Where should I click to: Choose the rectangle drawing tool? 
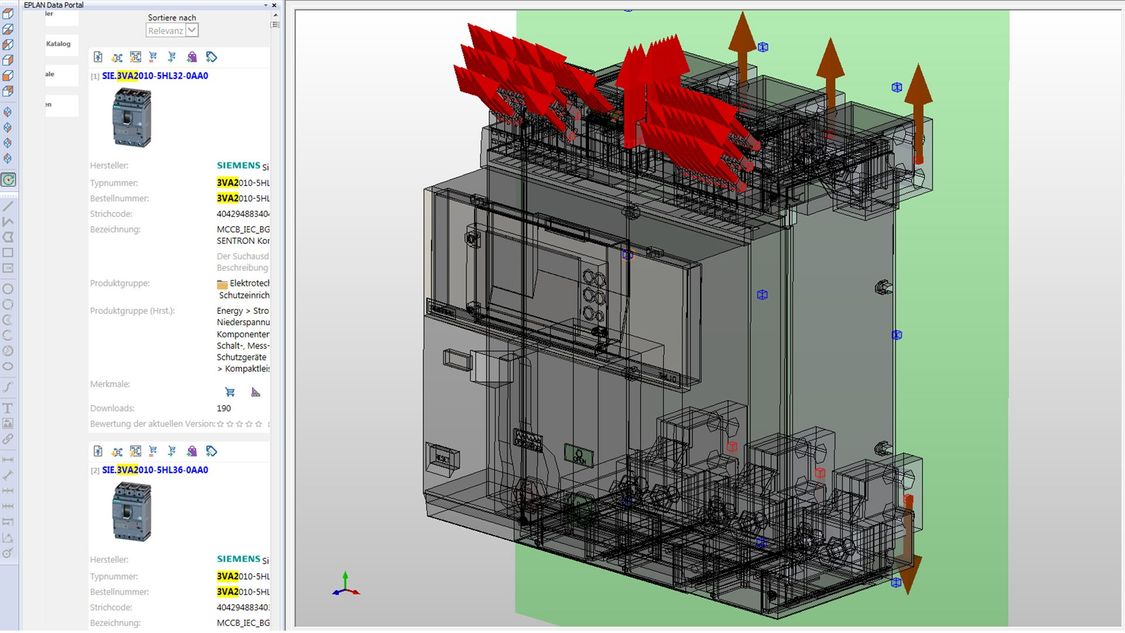click(8, 253)
